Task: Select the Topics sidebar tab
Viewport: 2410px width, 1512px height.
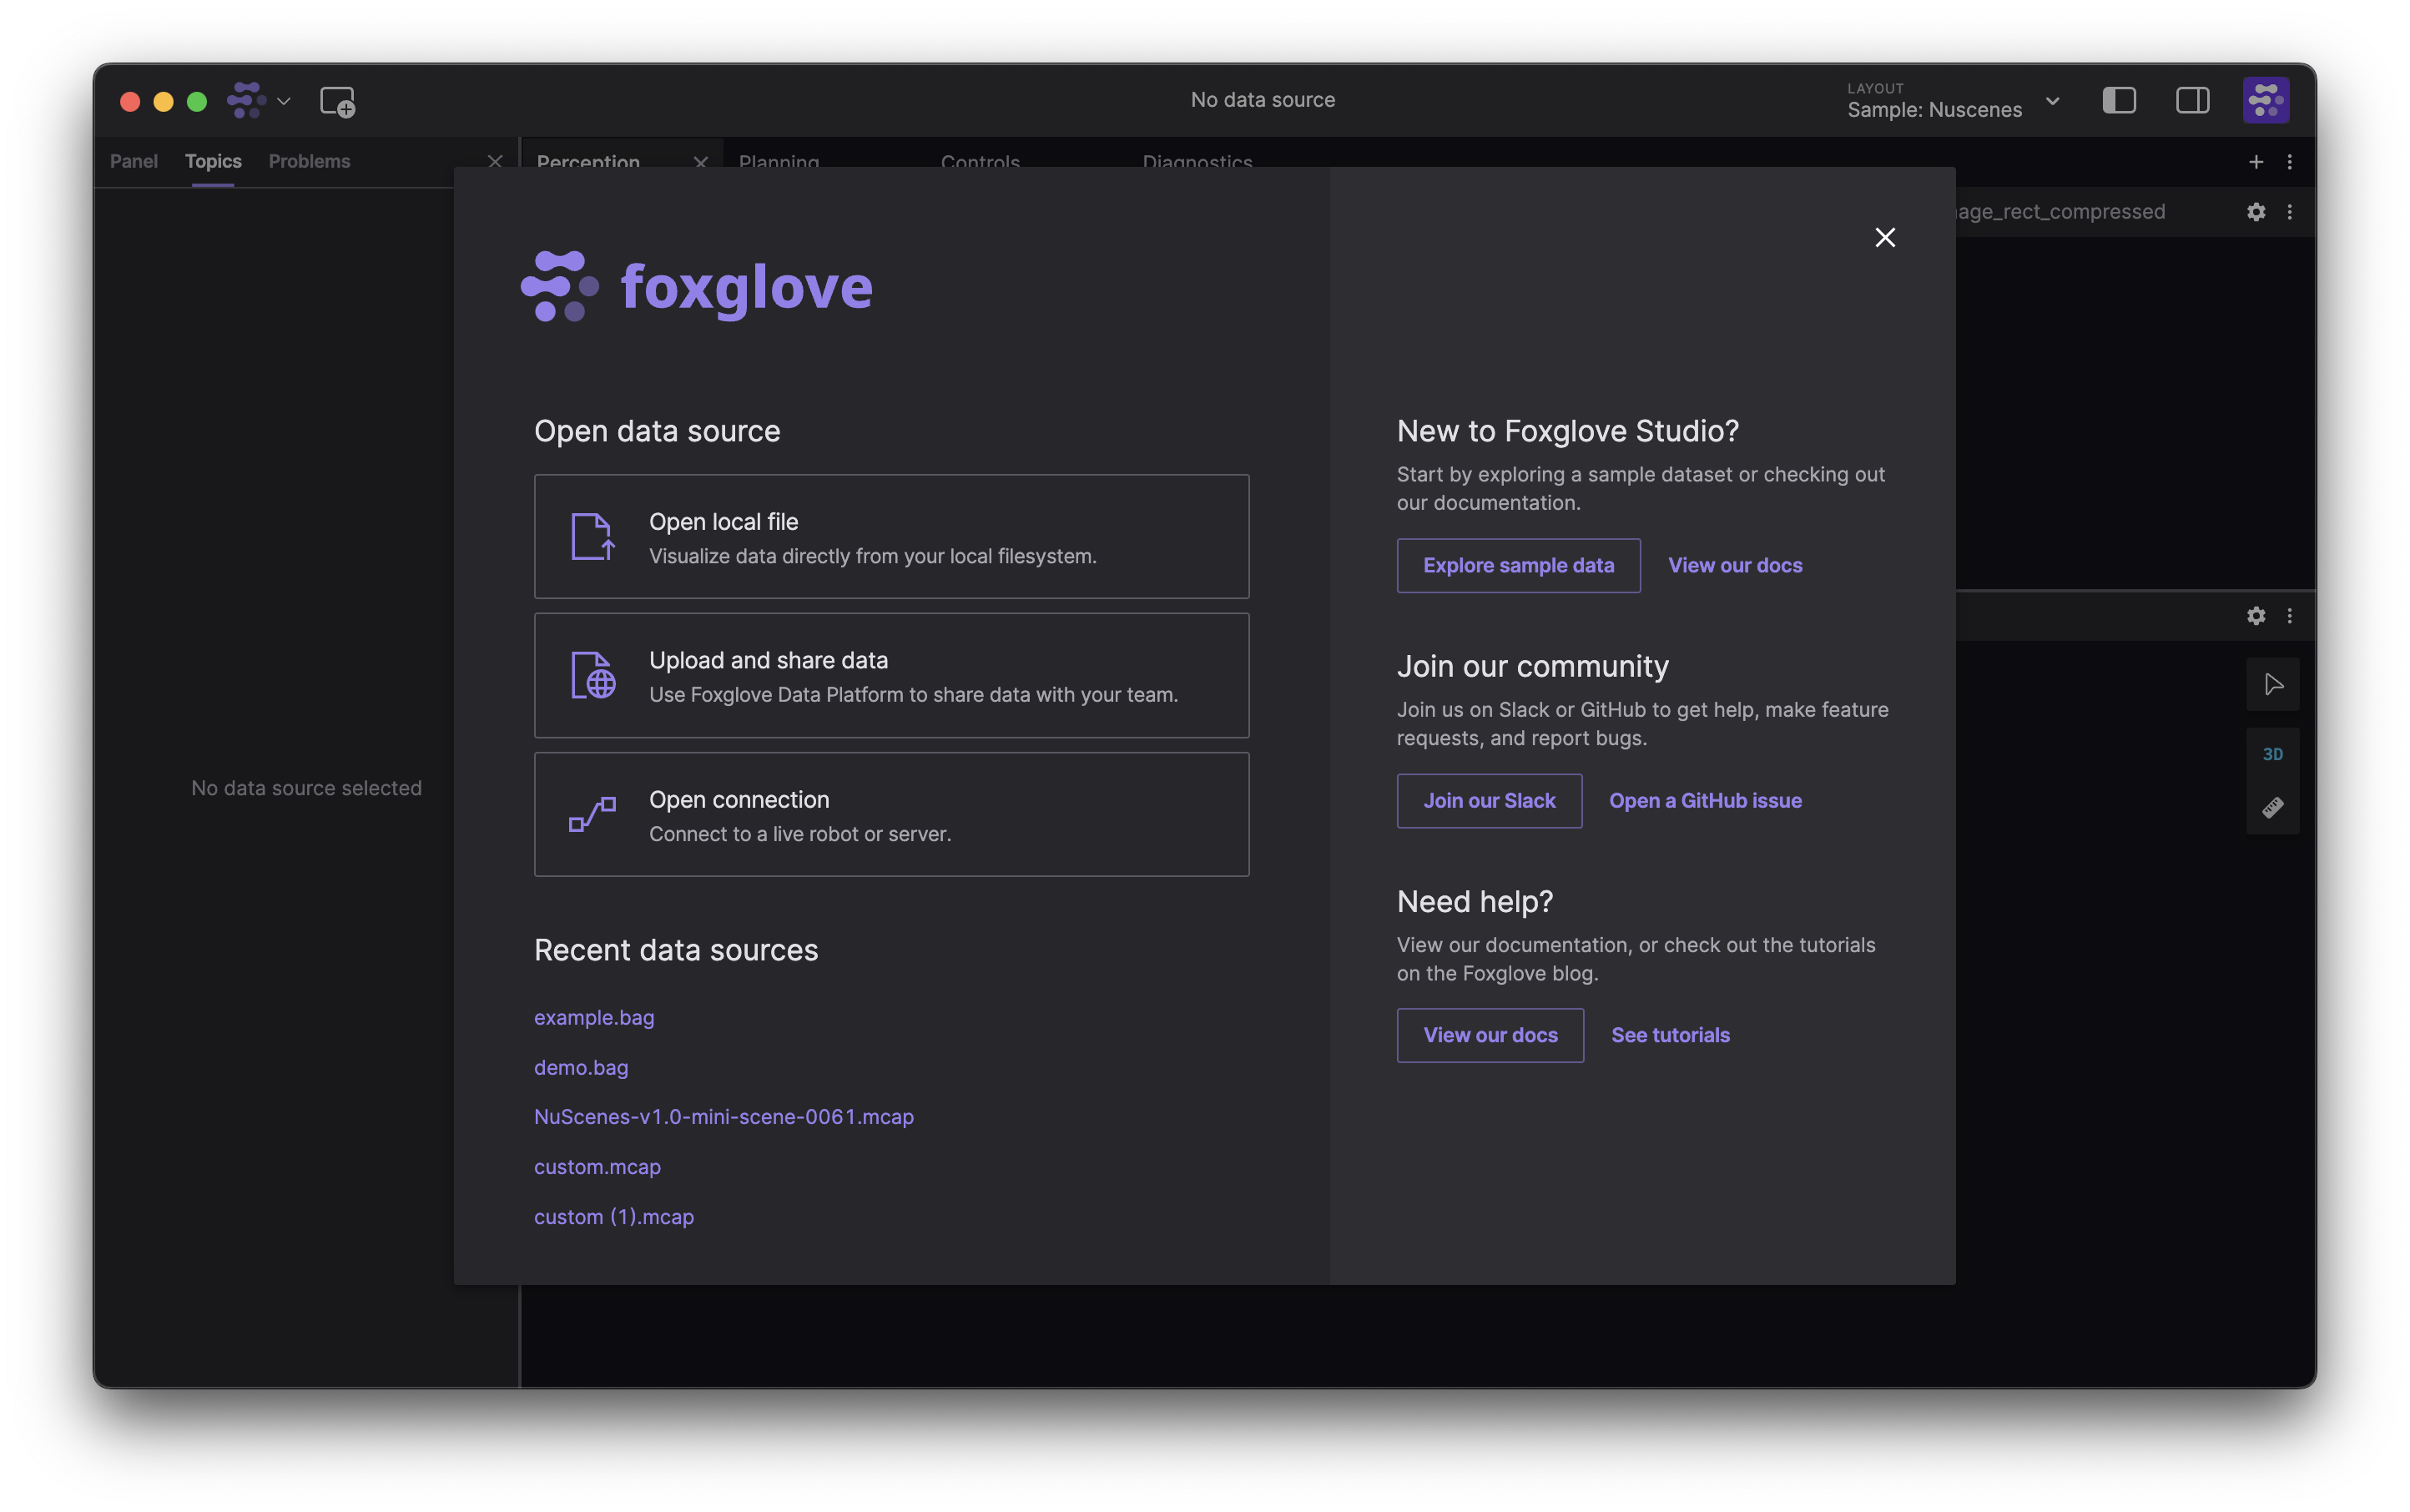Action: [213, 161]
